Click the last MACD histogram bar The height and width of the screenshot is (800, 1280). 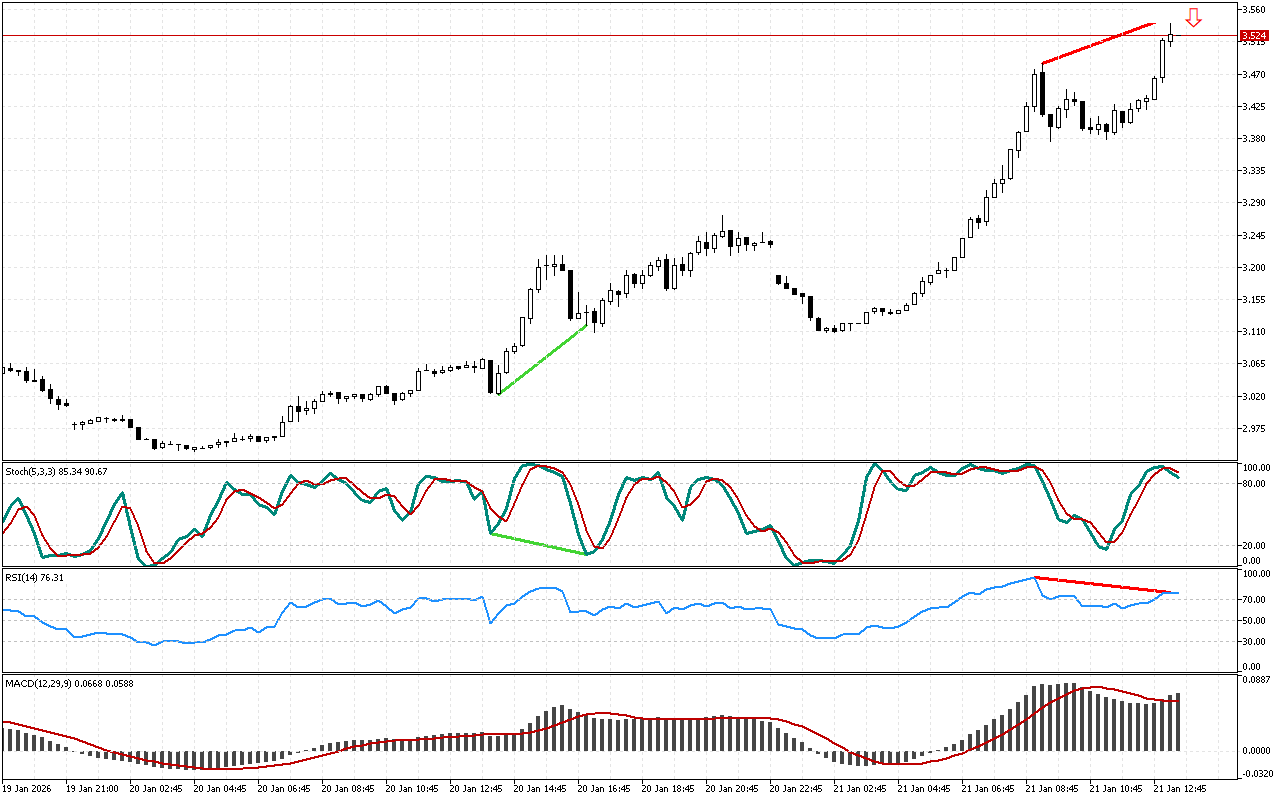point(1178,722)
